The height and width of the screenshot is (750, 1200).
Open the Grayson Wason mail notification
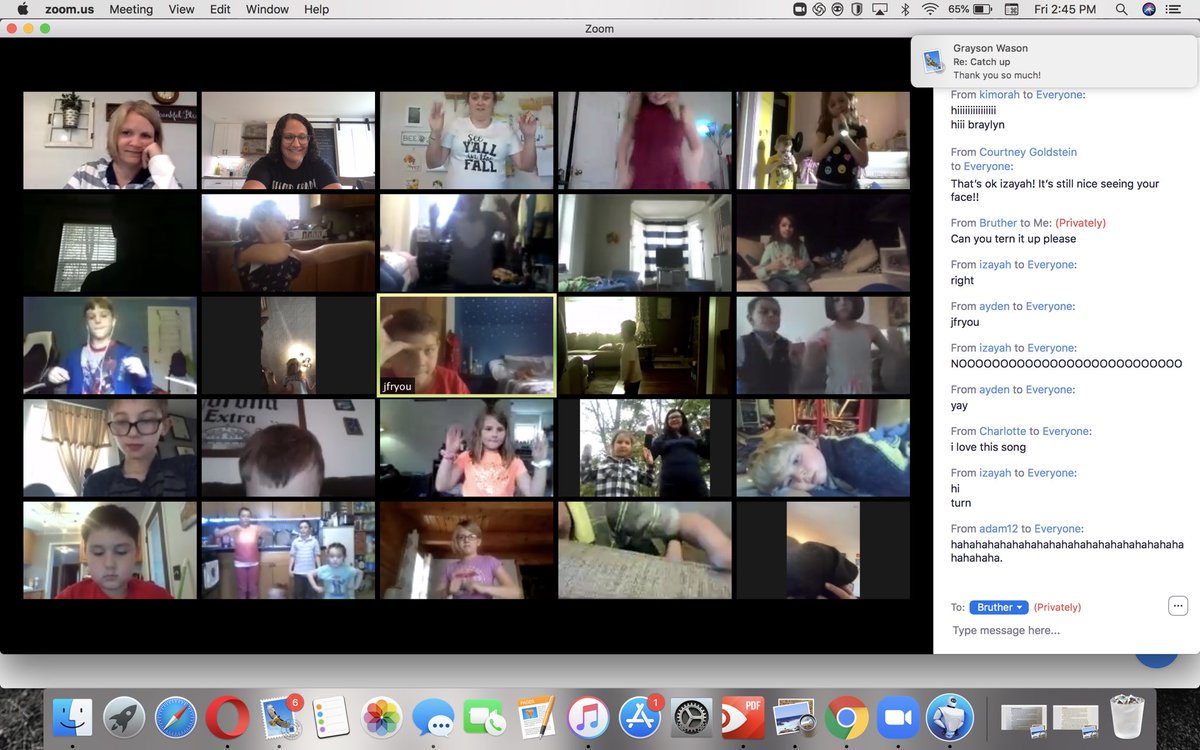(1055, 61)
